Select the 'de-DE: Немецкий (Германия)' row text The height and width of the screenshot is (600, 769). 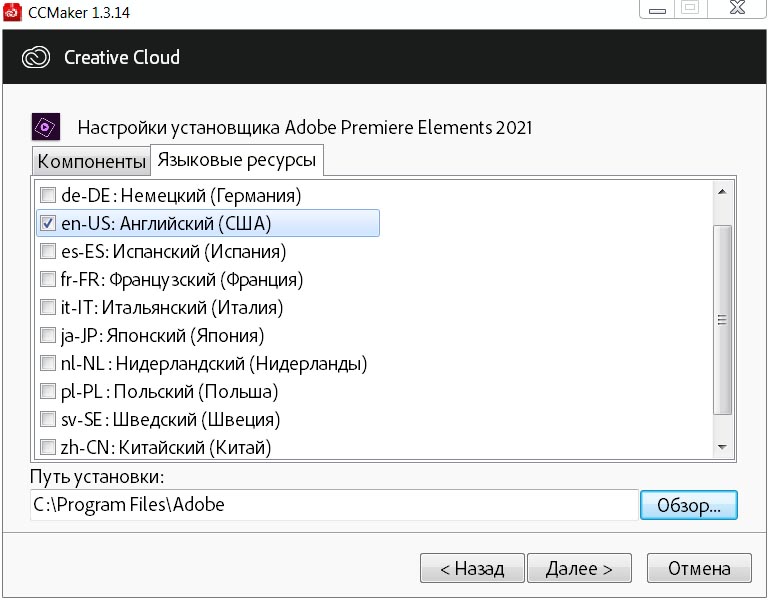181,195
